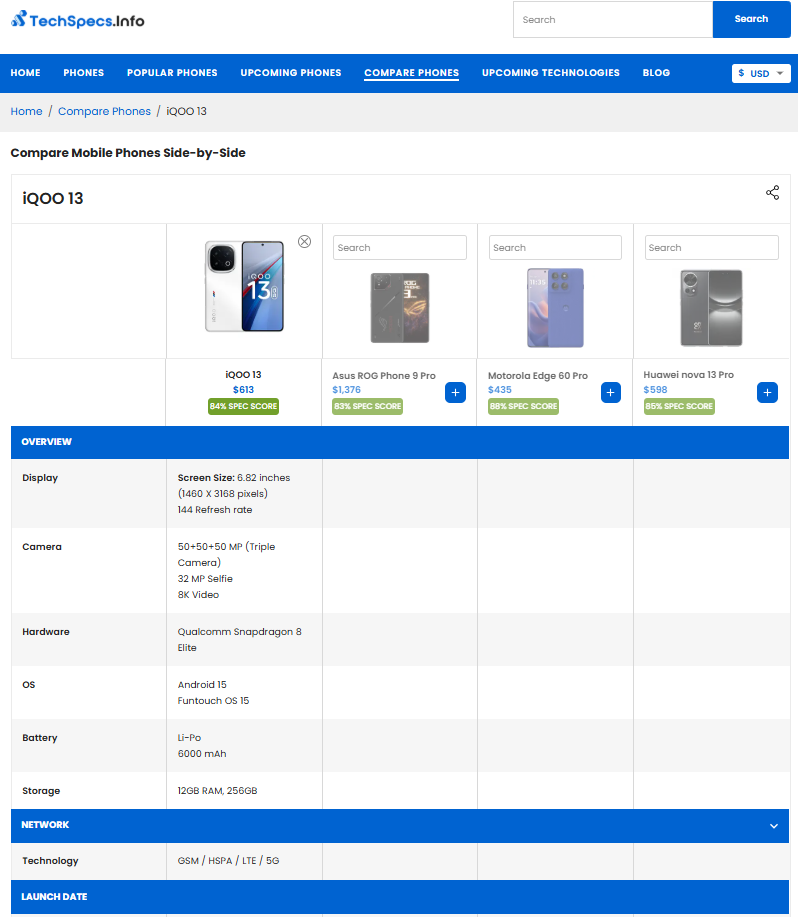Click the Display row label
The width and height of the screenshot is (798, 917).
pyautogui.click(x=40, y=478)
